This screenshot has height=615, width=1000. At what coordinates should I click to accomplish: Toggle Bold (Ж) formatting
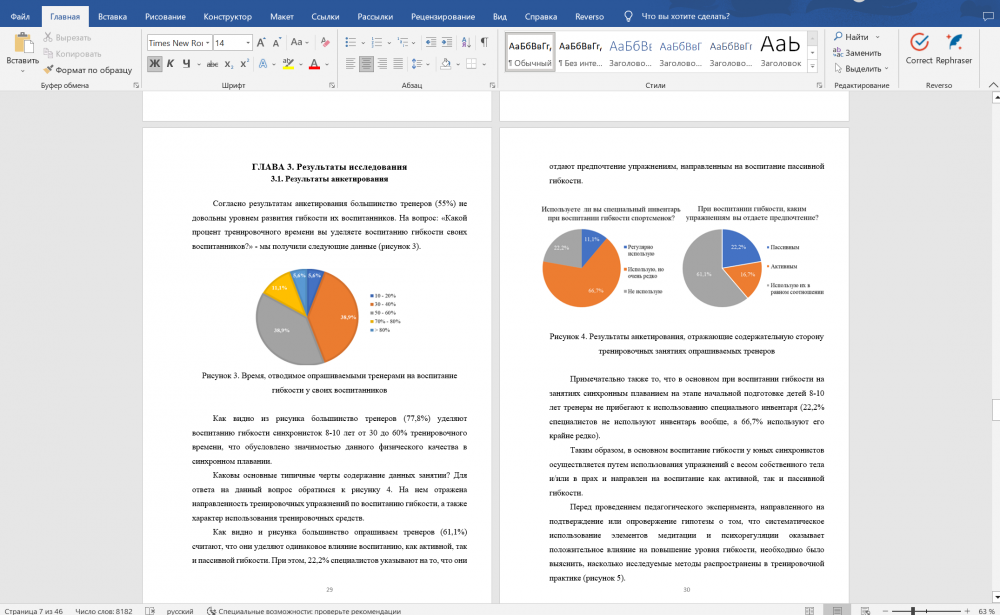click(x=154, y=64)
